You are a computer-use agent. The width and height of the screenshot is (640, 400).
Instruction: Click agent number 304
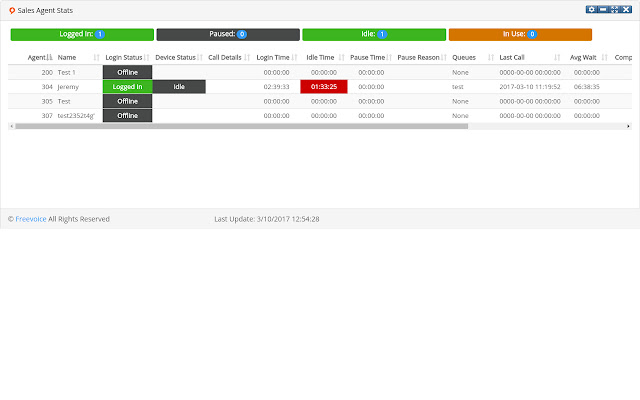47,87
